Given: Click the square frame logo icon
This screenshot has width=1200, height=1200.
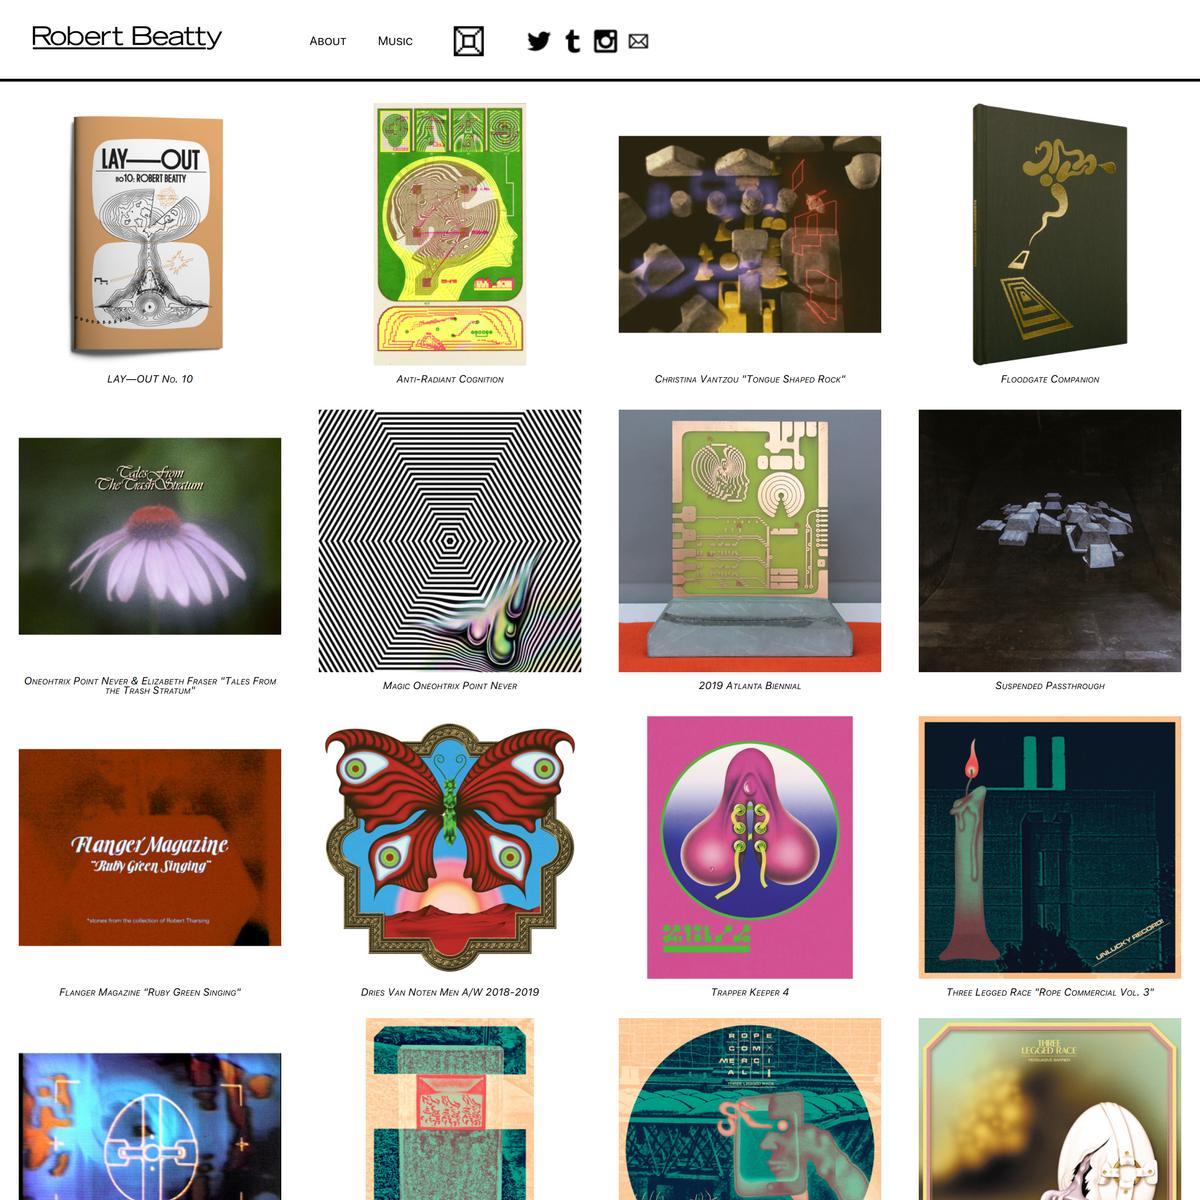Looking at the screenshot, I should point(468,41).
